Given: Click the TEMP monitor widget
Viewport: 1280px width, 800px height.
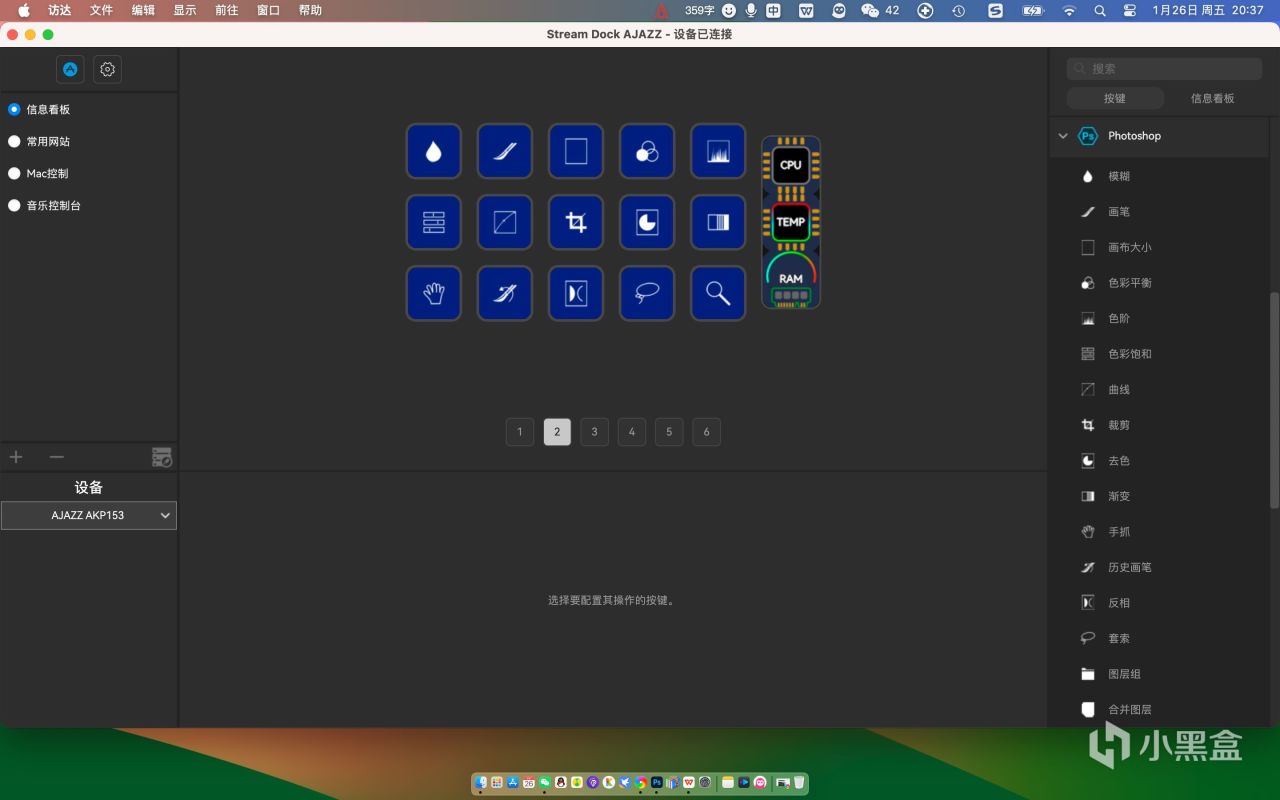Looking at the screenshot, I should 791,222.
